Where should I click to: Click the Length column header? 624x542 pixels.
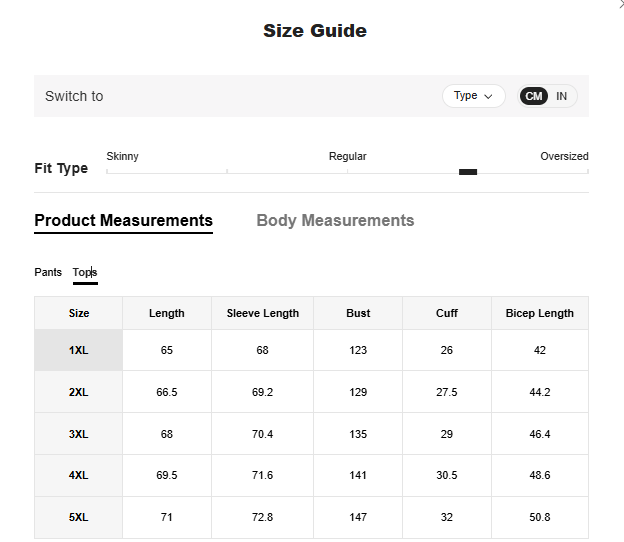(167, 313)
